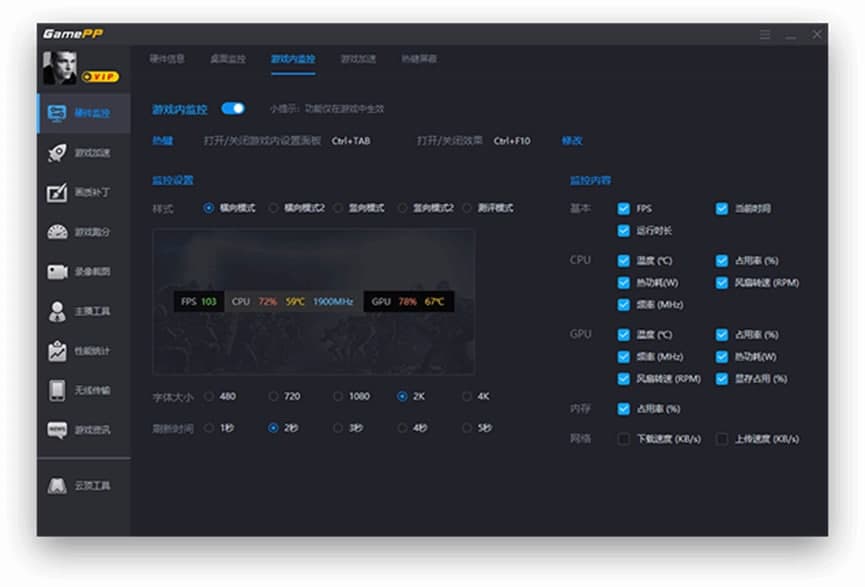Image resolution: width=865 pixels, height=587 pixels.
Task: Open the fifth top tab (热键屏蔽)
Action: (419, 58)
